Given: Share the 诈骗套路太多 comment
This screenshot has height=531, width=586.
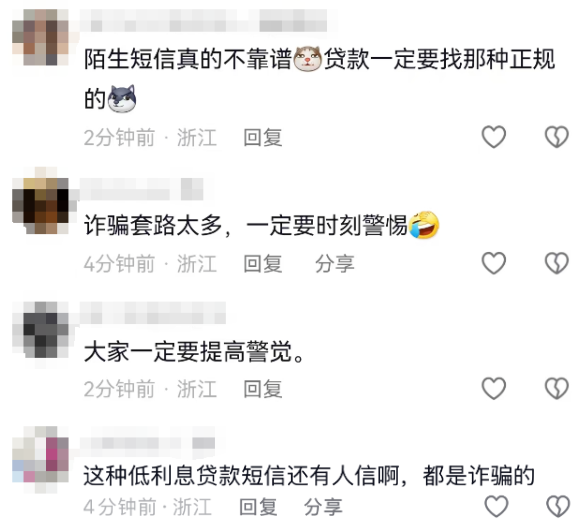Looking at the screenshot, I should click(334, 264).
